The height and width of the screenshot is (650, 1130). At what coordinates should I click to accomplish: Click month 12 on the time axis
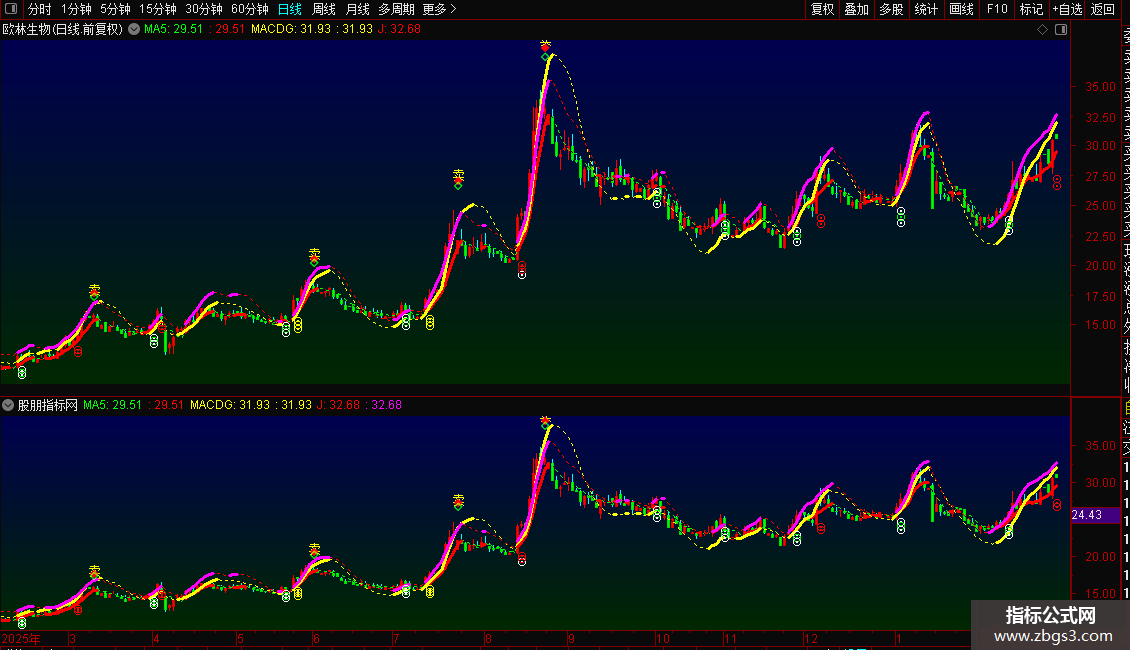(811, 638)
